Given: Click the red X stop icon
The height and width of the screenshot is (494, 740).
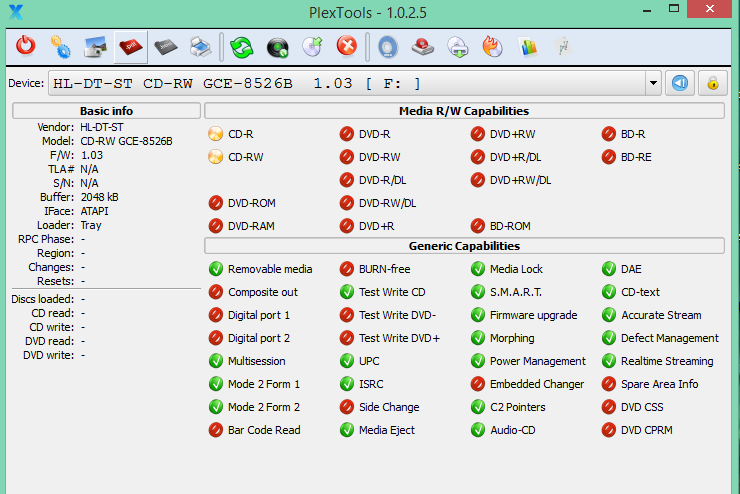Looking at the screenshot, I should click(x=347, y=47).
